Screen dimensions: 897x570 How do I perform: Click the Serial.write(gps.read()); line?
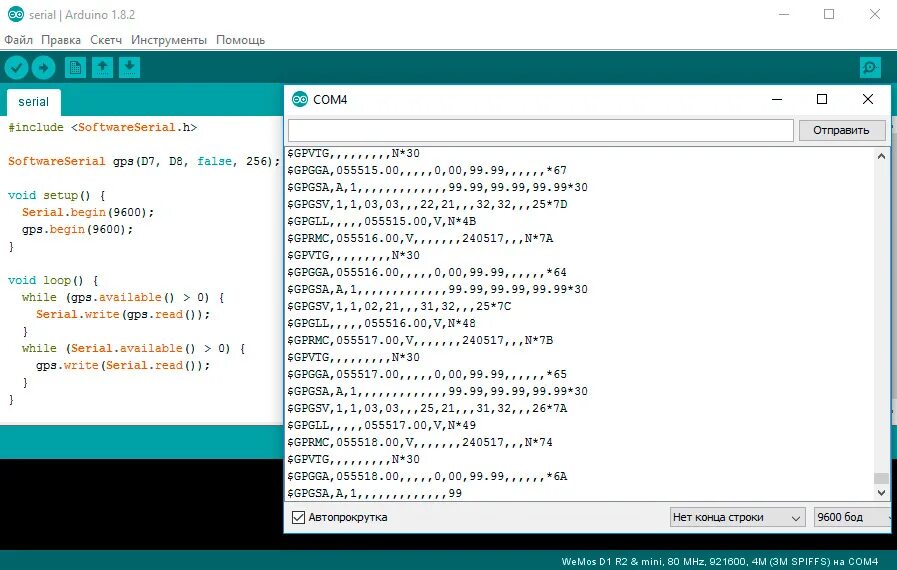[123, 314]
